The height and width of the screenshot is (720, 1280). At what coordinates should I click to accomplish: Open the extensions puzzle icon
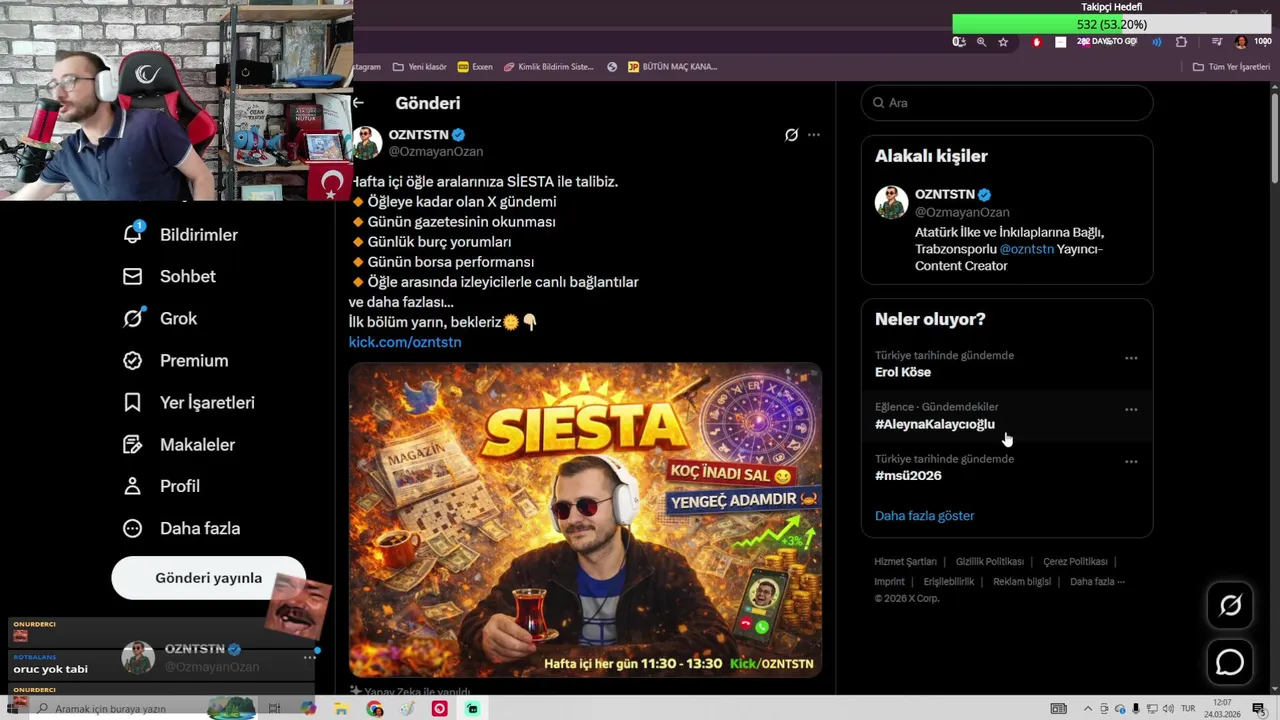click(1181, 42)
